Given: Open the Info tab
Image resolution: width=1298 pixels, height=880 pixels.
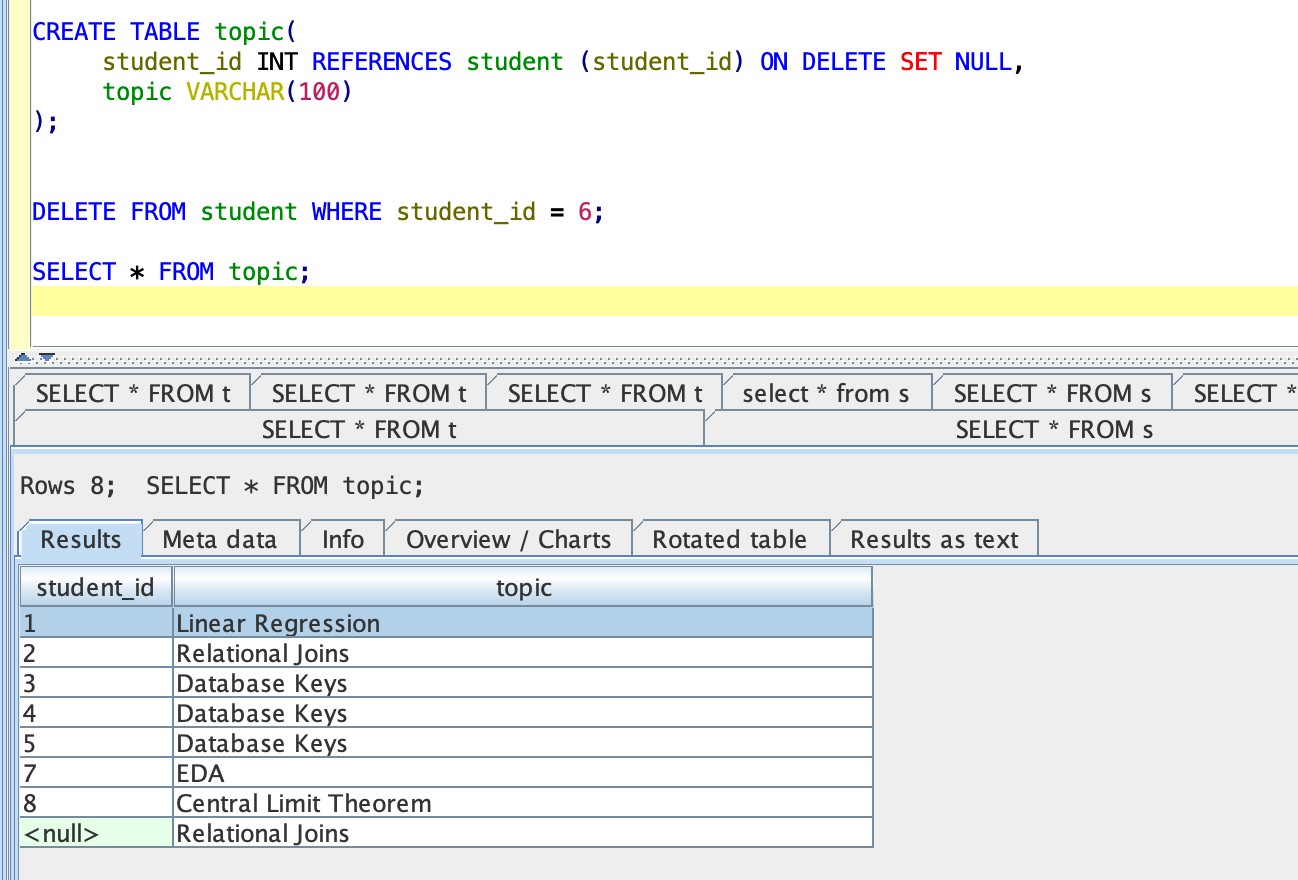Looking at the screenshot, I should click(342, 539).
